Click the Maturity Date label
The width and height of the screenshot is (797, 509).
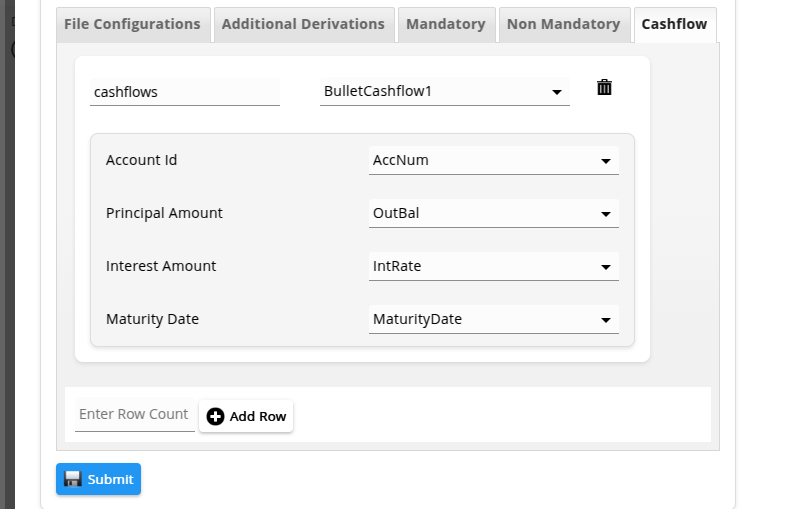[x=152, y=319]
